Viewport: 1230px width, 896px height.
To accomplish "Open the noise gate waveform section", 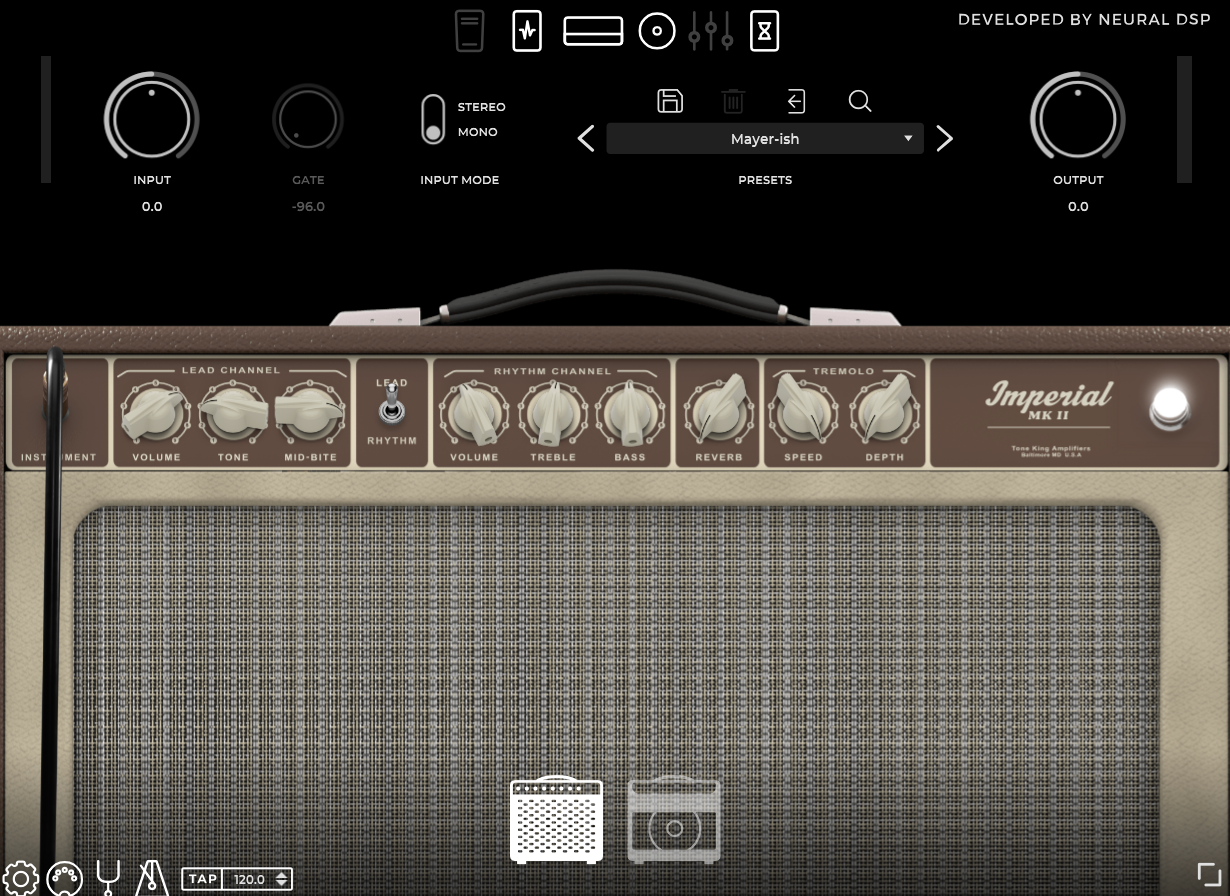I will coord(527,30).
